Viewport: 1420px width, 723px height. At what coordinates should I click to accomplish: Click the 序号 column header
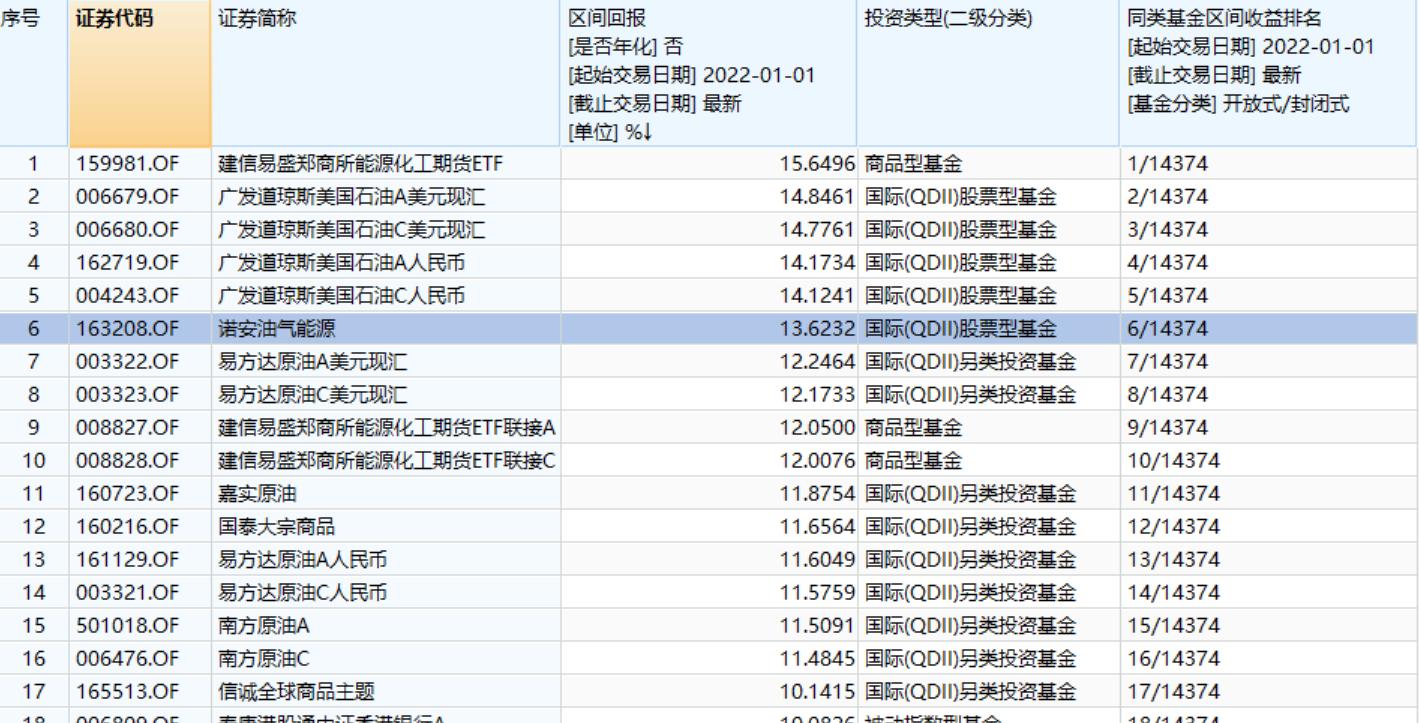(34, 74)
